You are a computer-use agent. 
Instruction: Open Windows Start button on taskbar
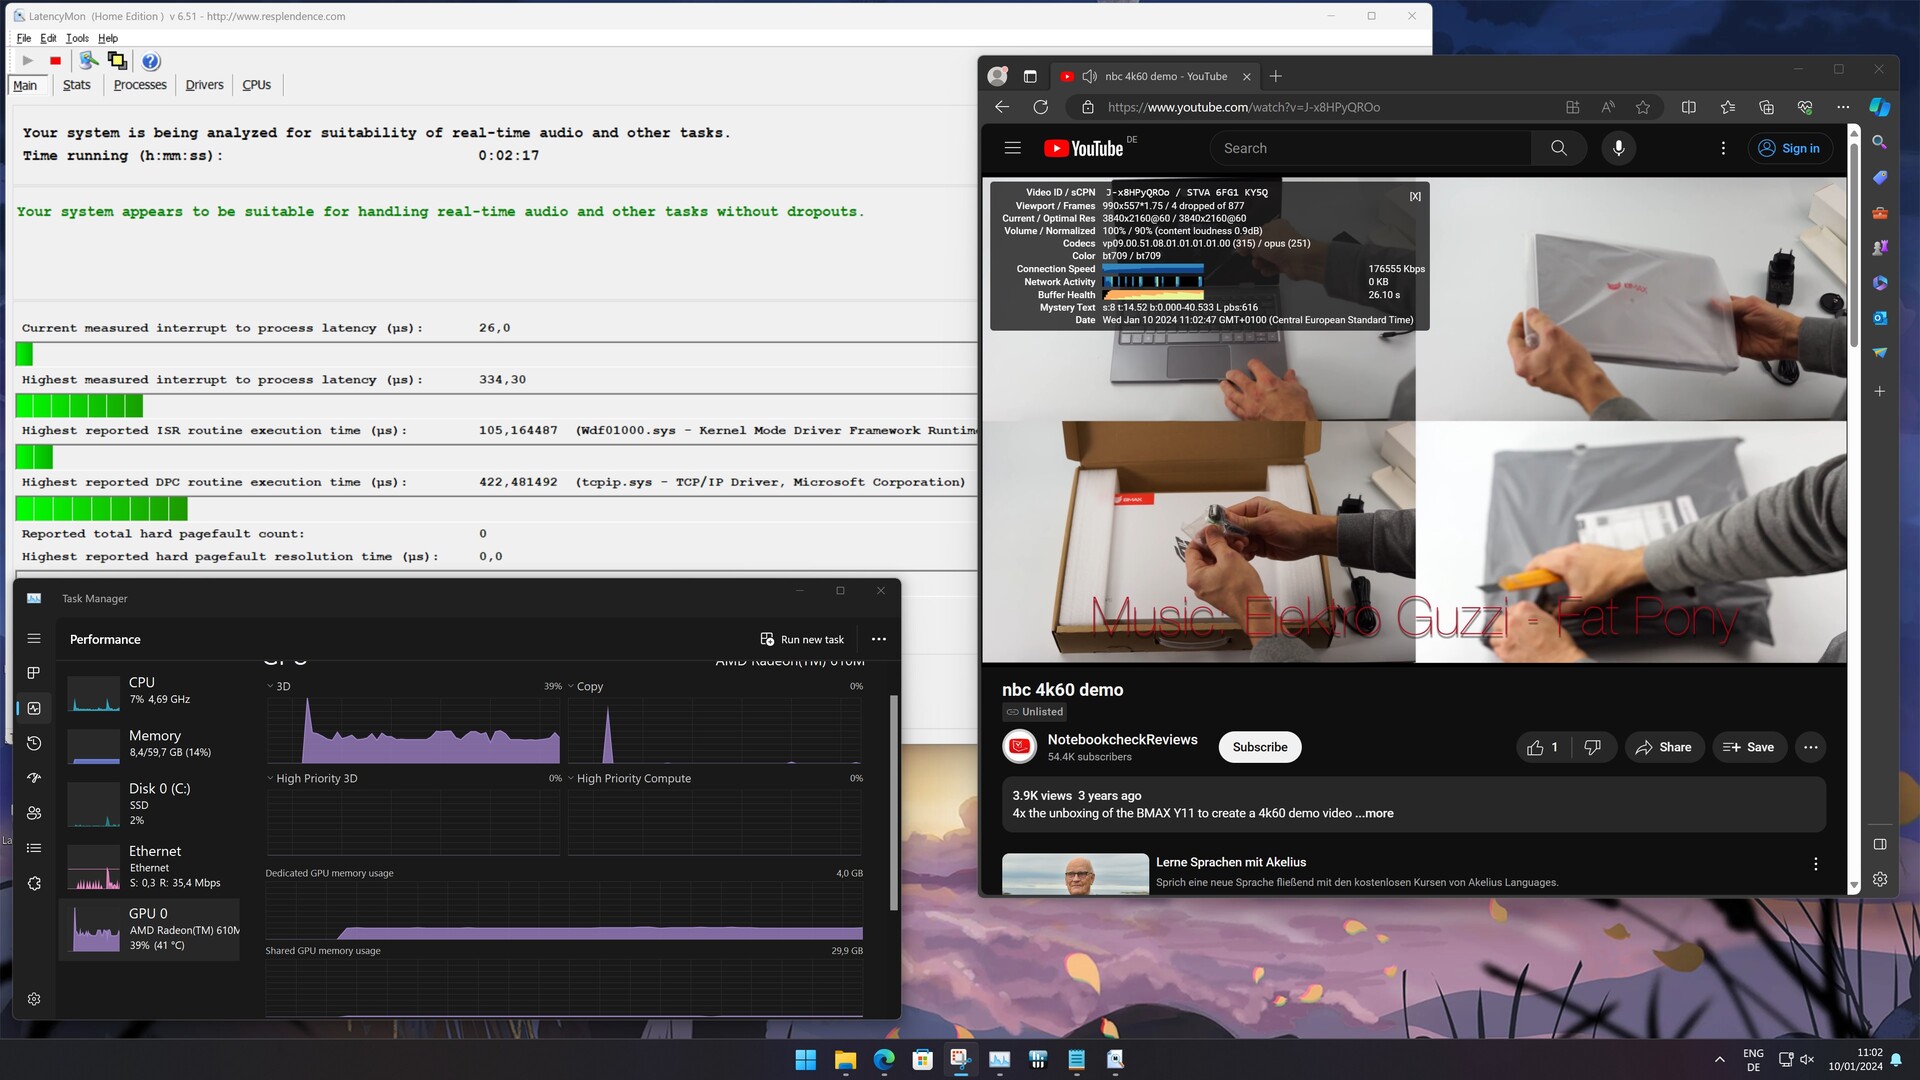point(805,1059)
